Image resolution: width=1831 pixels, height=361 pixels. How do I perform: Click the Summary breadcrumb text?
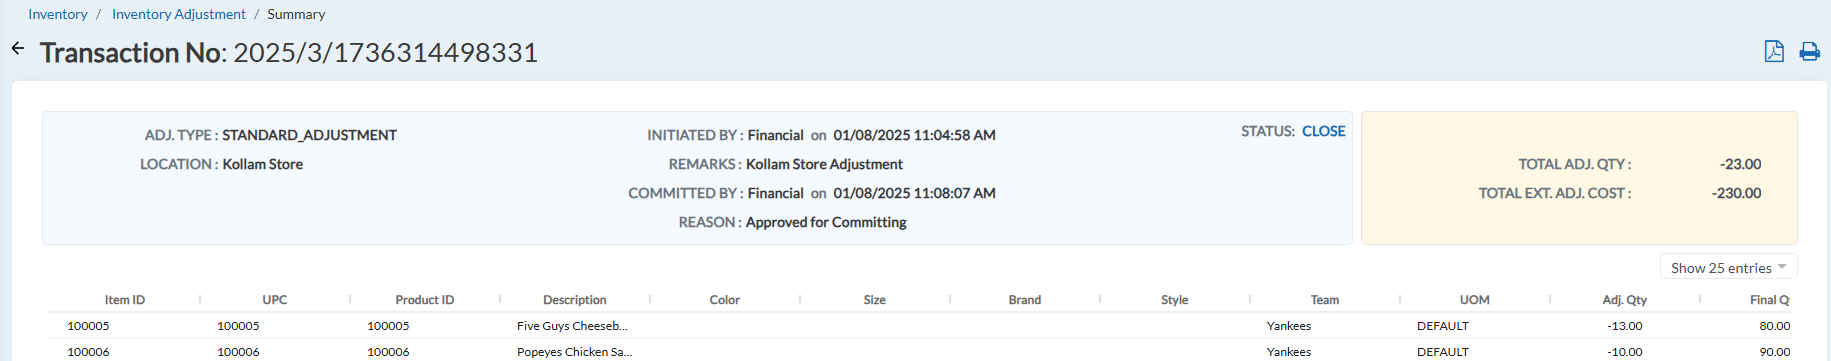click(x=296, y=14)
